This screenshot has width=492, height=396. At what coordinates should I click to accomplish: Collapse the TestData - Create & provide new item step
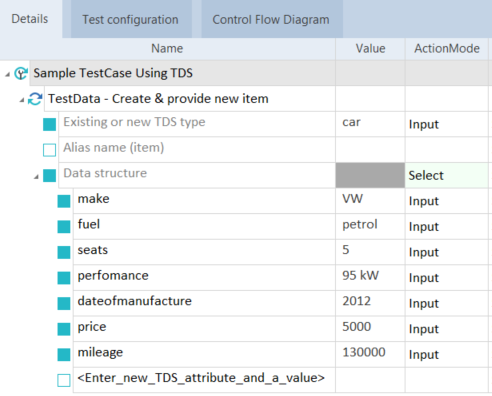point(22,100)
